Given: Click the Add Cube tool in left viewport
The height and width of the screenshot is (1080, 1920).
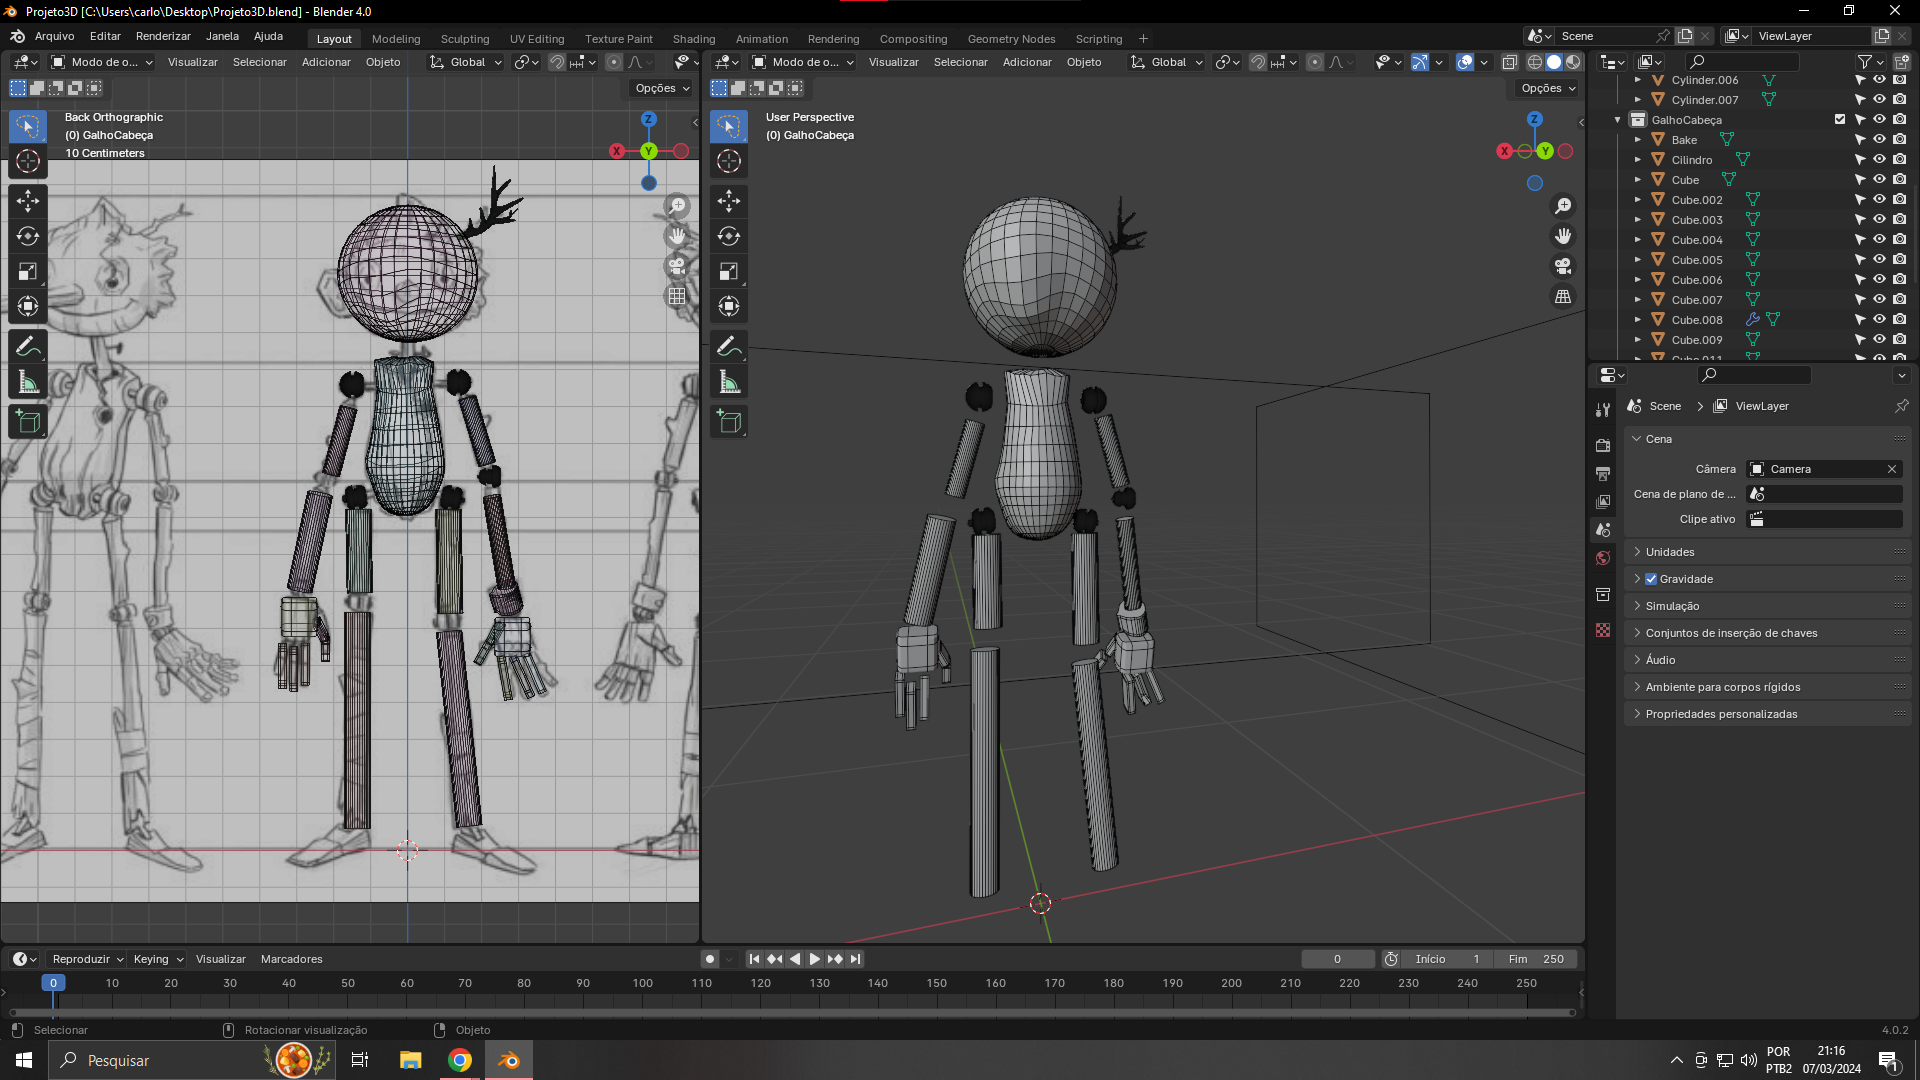Looking at the screenshot, I should click(x=28, y=421).
